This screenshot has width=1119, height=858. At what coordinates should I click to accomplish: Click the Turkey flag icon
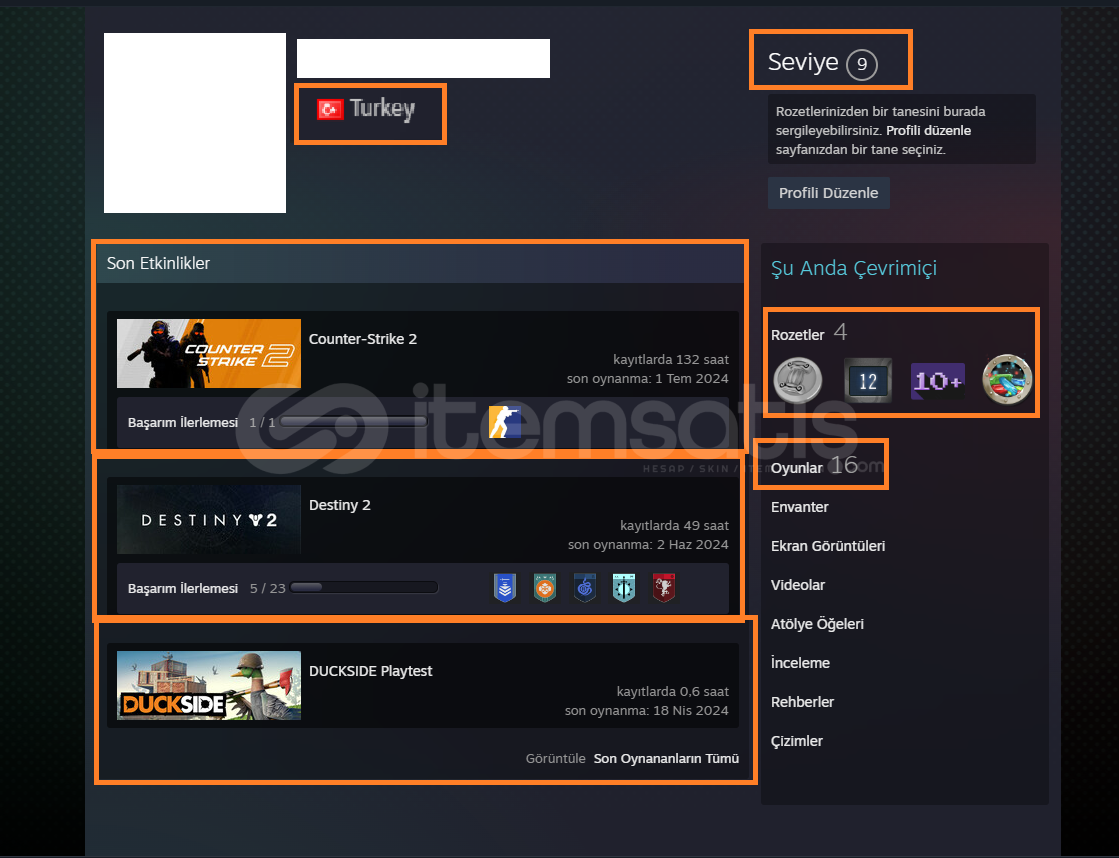[330, 109]
